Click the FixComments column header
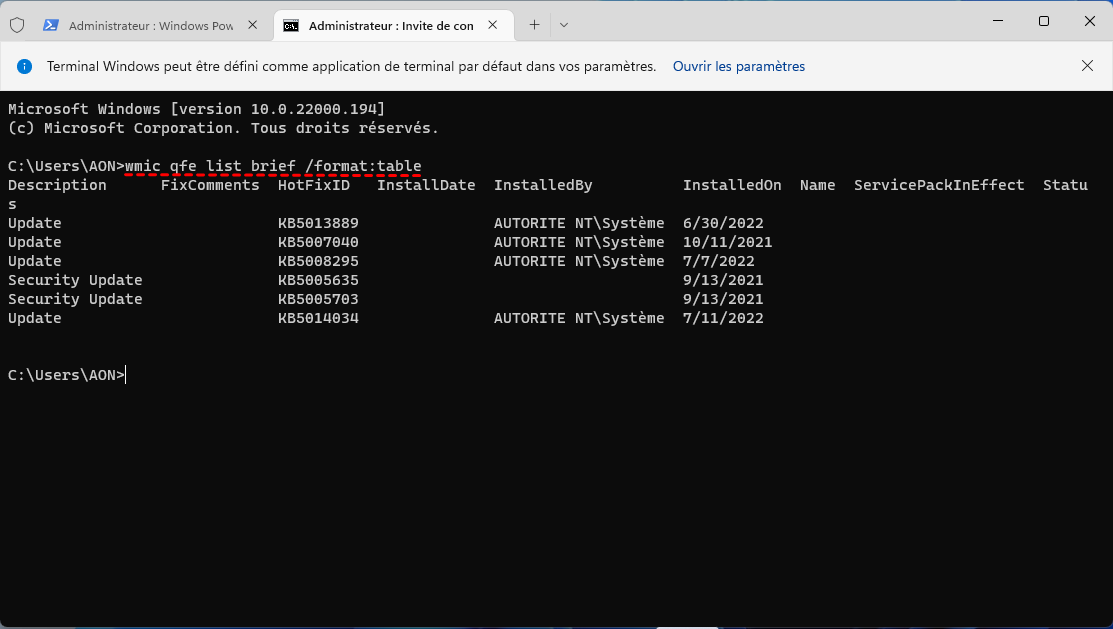The width and height of the screenshot is (1113, 629). [210, 185]
